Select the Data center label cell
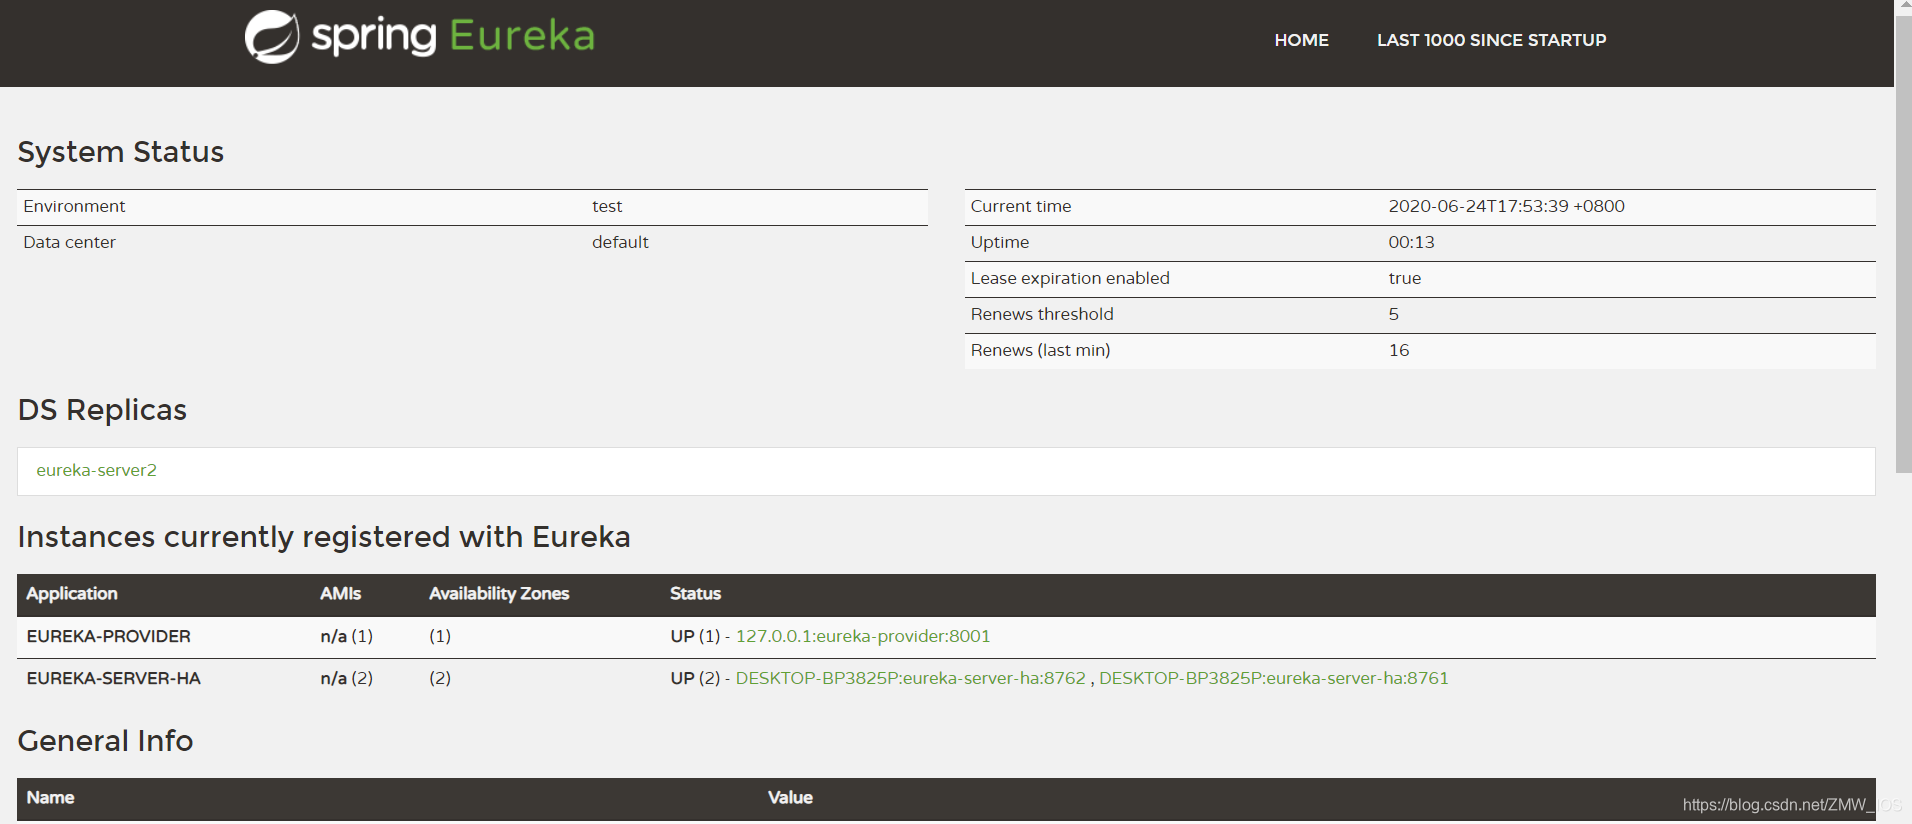Image resolution: width=1912 pixels, height=824 pixels. point(70,242)
